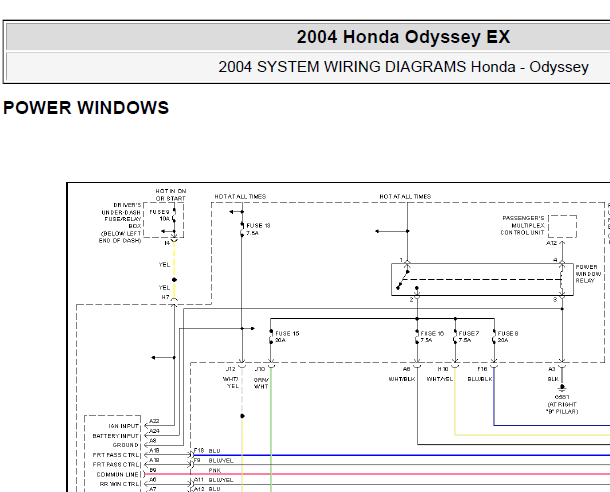Click the "WHT/YEL" label under J12
The width and height of the screenshot is (610, 492).
pyautogui.click(x=231, y=383)
